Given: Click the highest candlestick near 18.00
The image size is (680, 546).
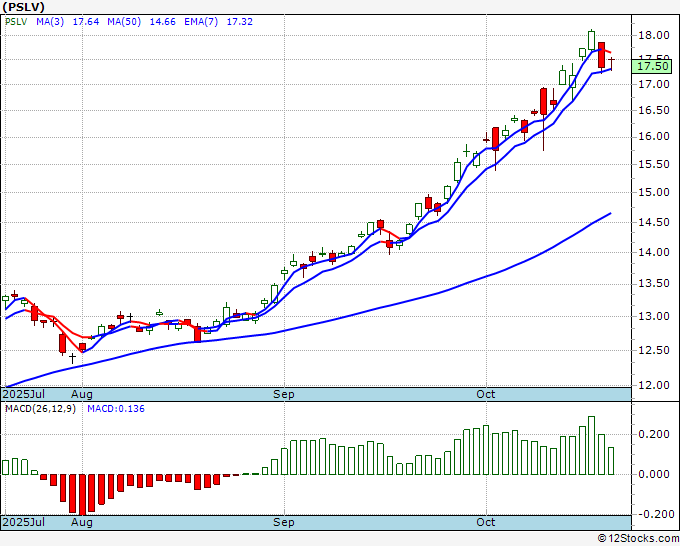Looking at the screenshot, I should click(592, 40).
